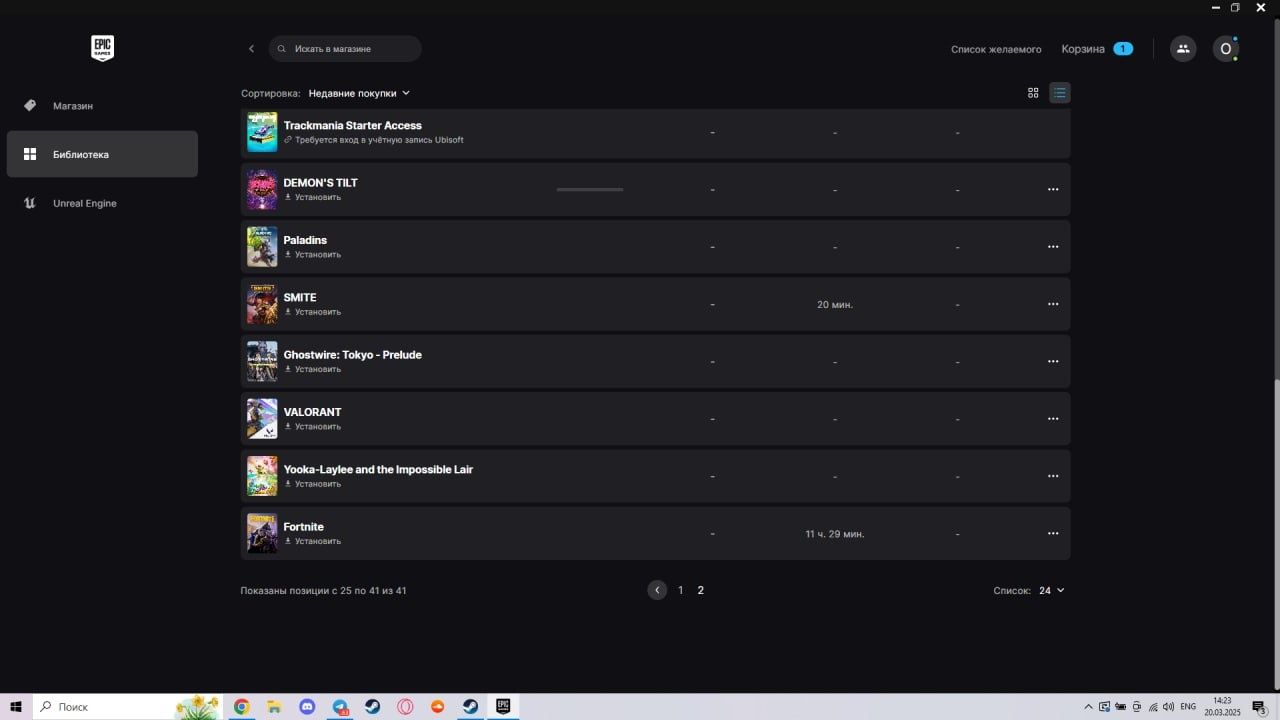
Task: Click the VALORANT game title
Action: [313, 412]
